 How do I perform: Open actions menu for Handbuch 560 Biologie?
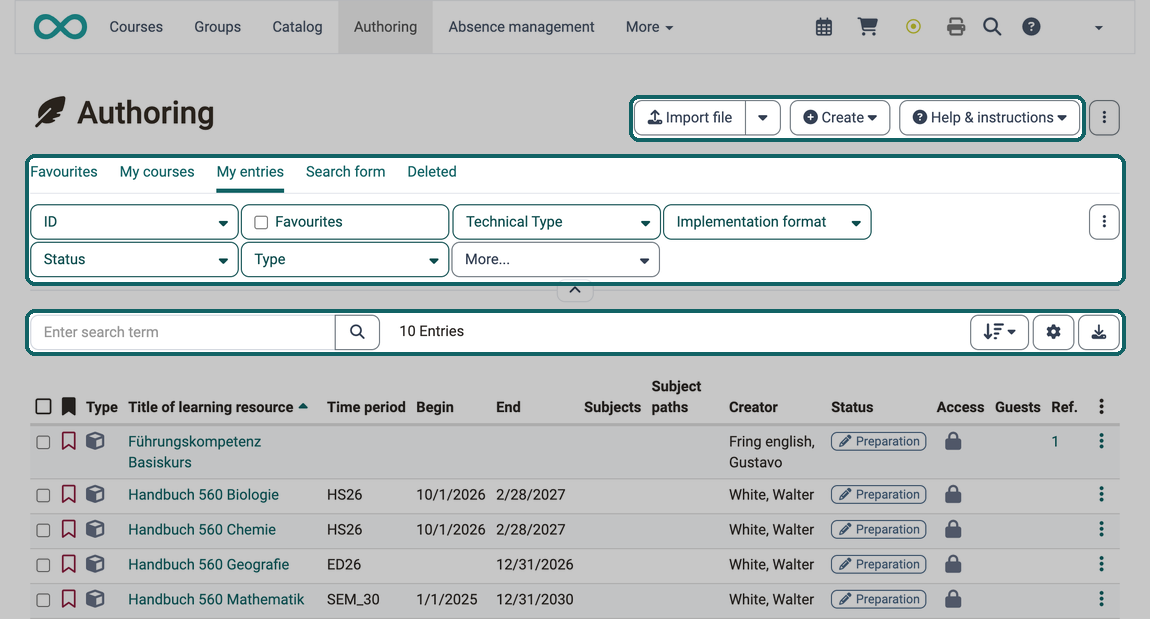(1101, 494)
